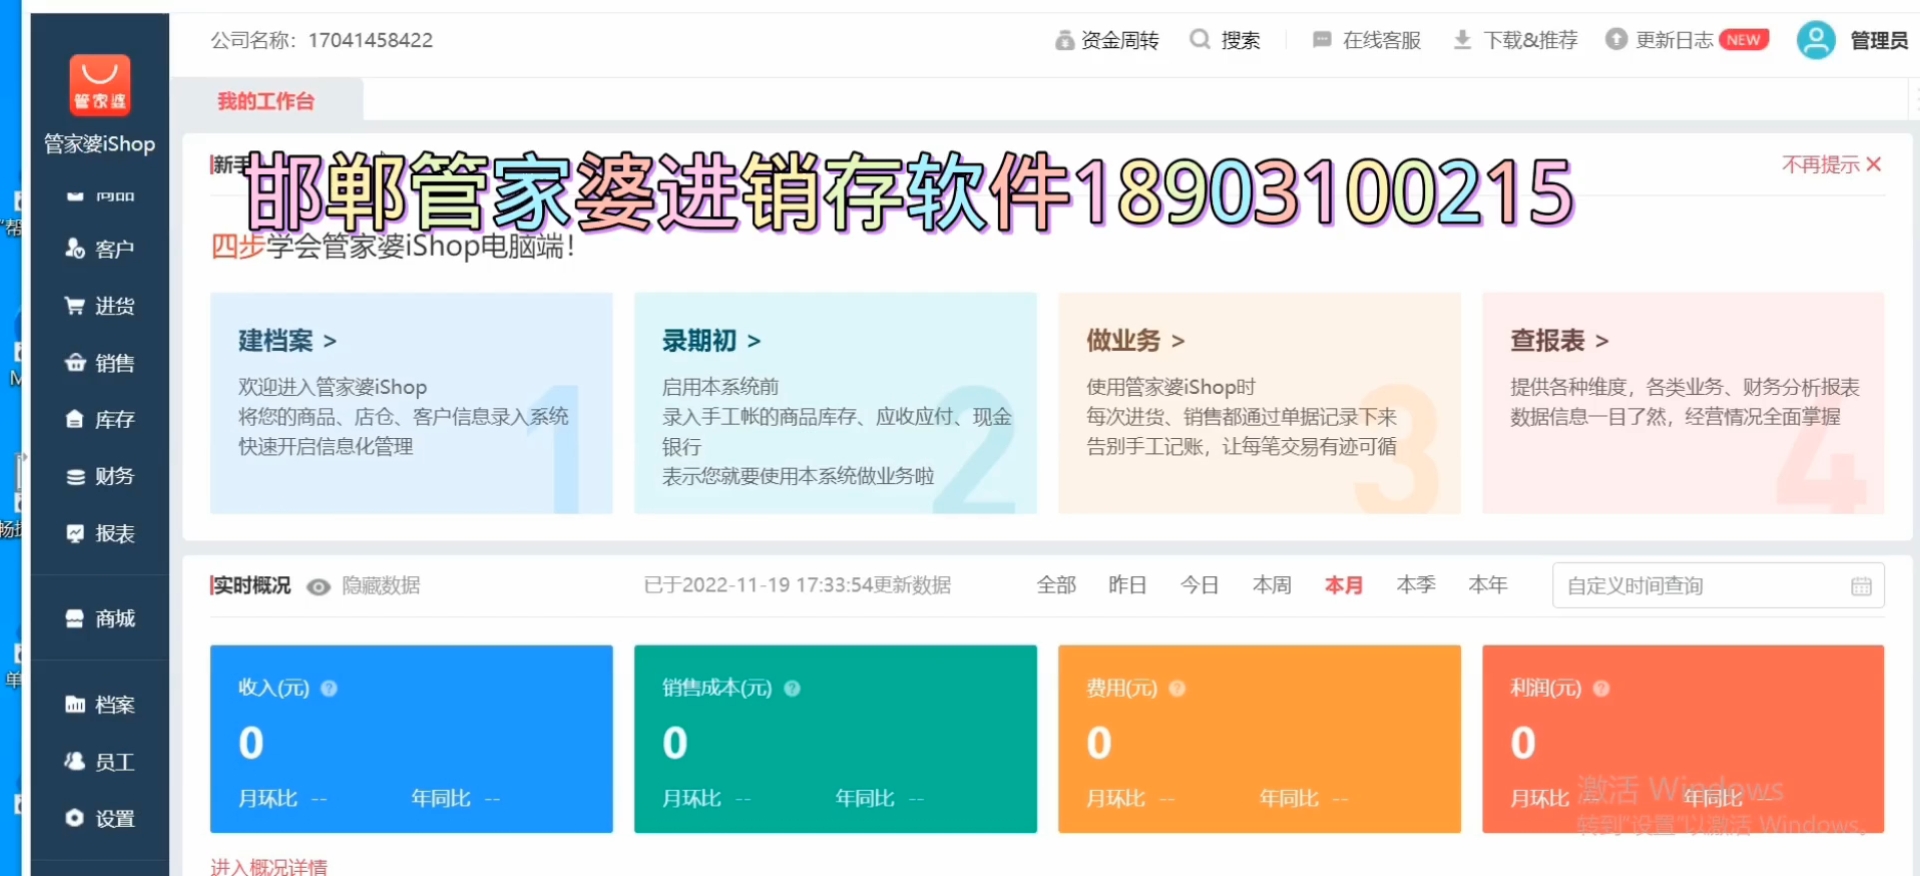Open 销售 in the sidebar
Viewport: 1920px width, 876px height.
pyautogui.click(x=99, y=363)
